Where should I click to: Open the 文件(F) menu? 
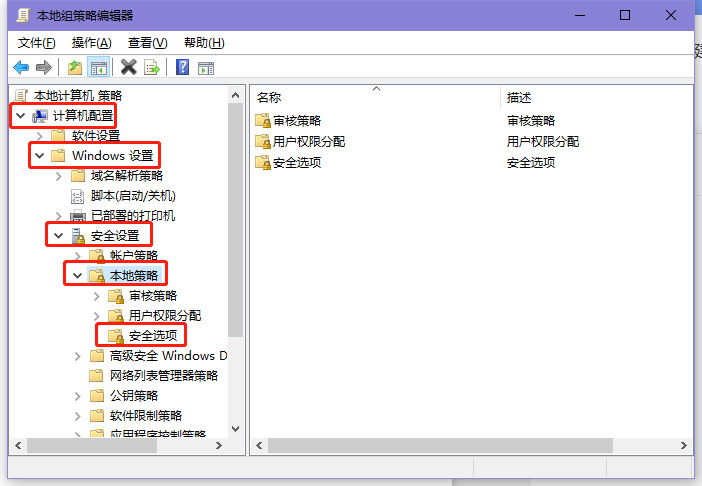[x=36, y=43]
